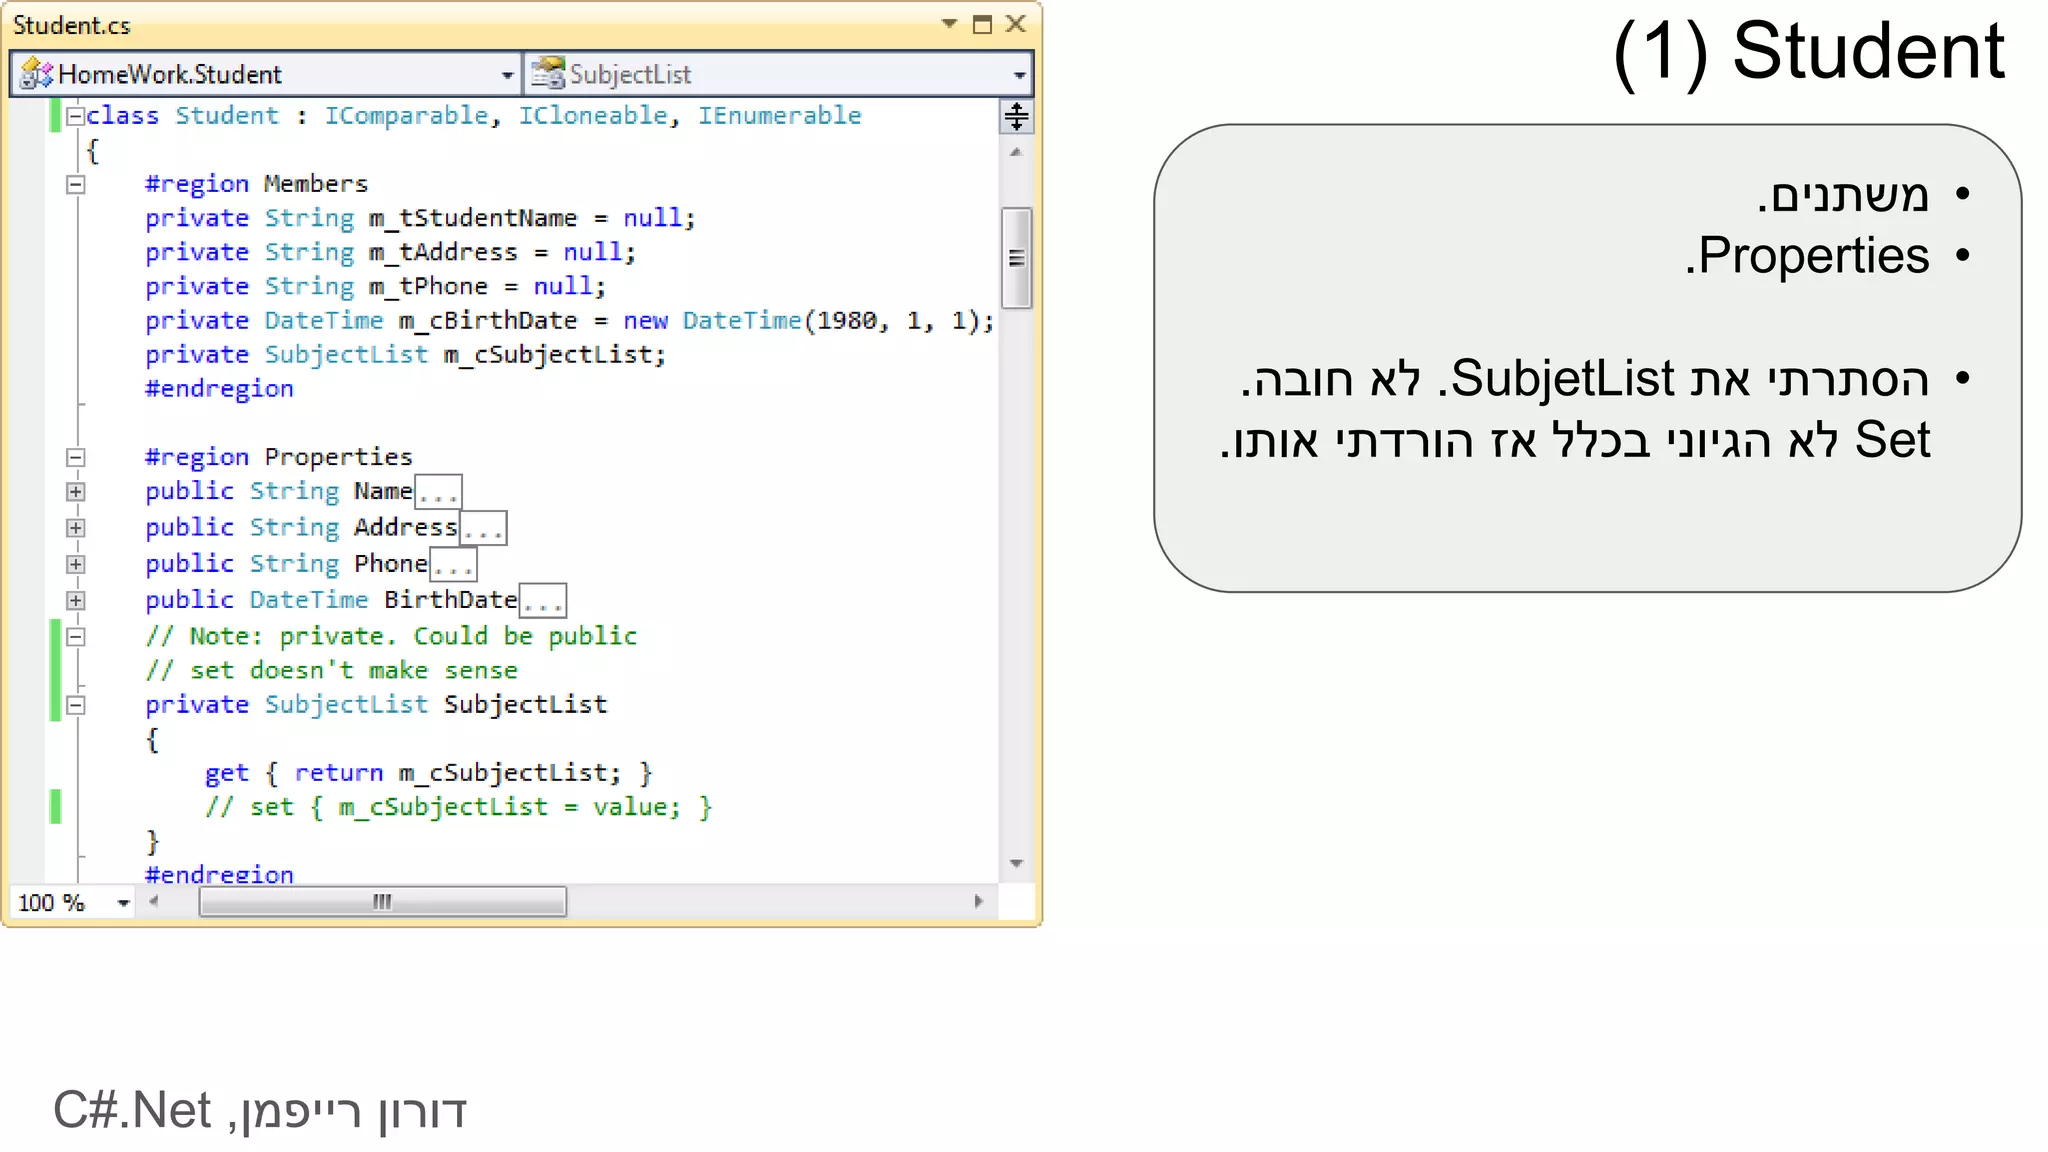The image size is (2048, 1152).
Task: Click the HomeWork.Student class icon
Action: (36, 74)
